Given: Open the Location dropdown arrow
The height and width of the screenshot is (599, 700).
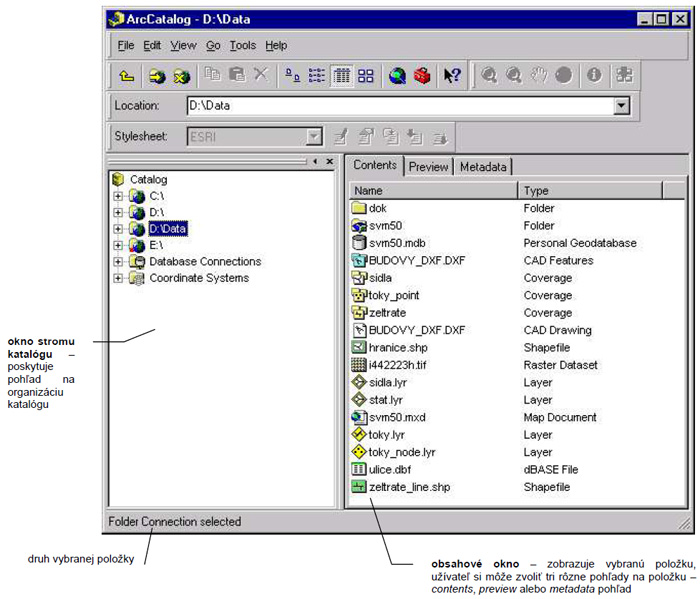Looking at the screenshot, I should [x=621, y=106].
